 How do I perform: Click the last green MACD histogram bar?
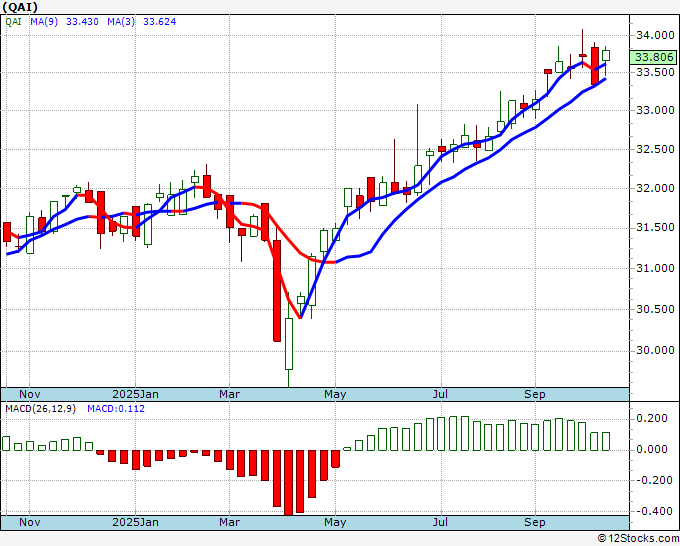click(x=606, y=441)
